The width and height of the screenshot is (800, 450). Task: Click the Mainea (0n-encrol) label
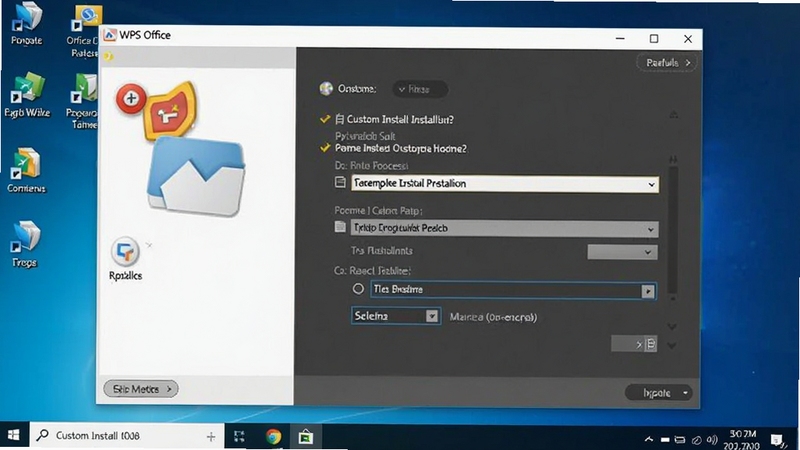tap(493, 317)
